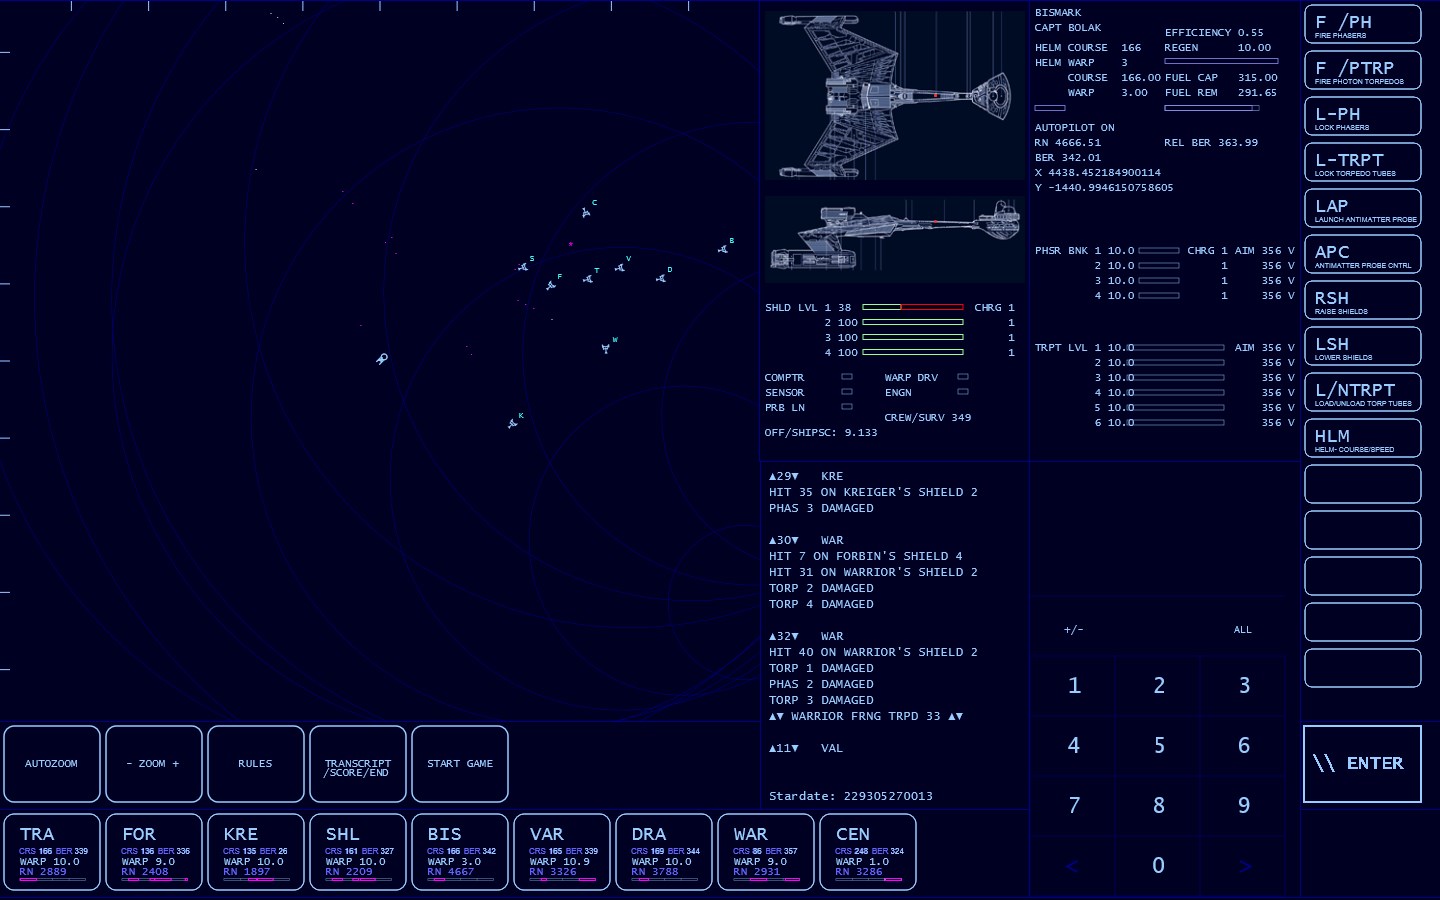Click the - ZOOM + control
This screenshot has width=1440, height=900.
coord(154,764)
